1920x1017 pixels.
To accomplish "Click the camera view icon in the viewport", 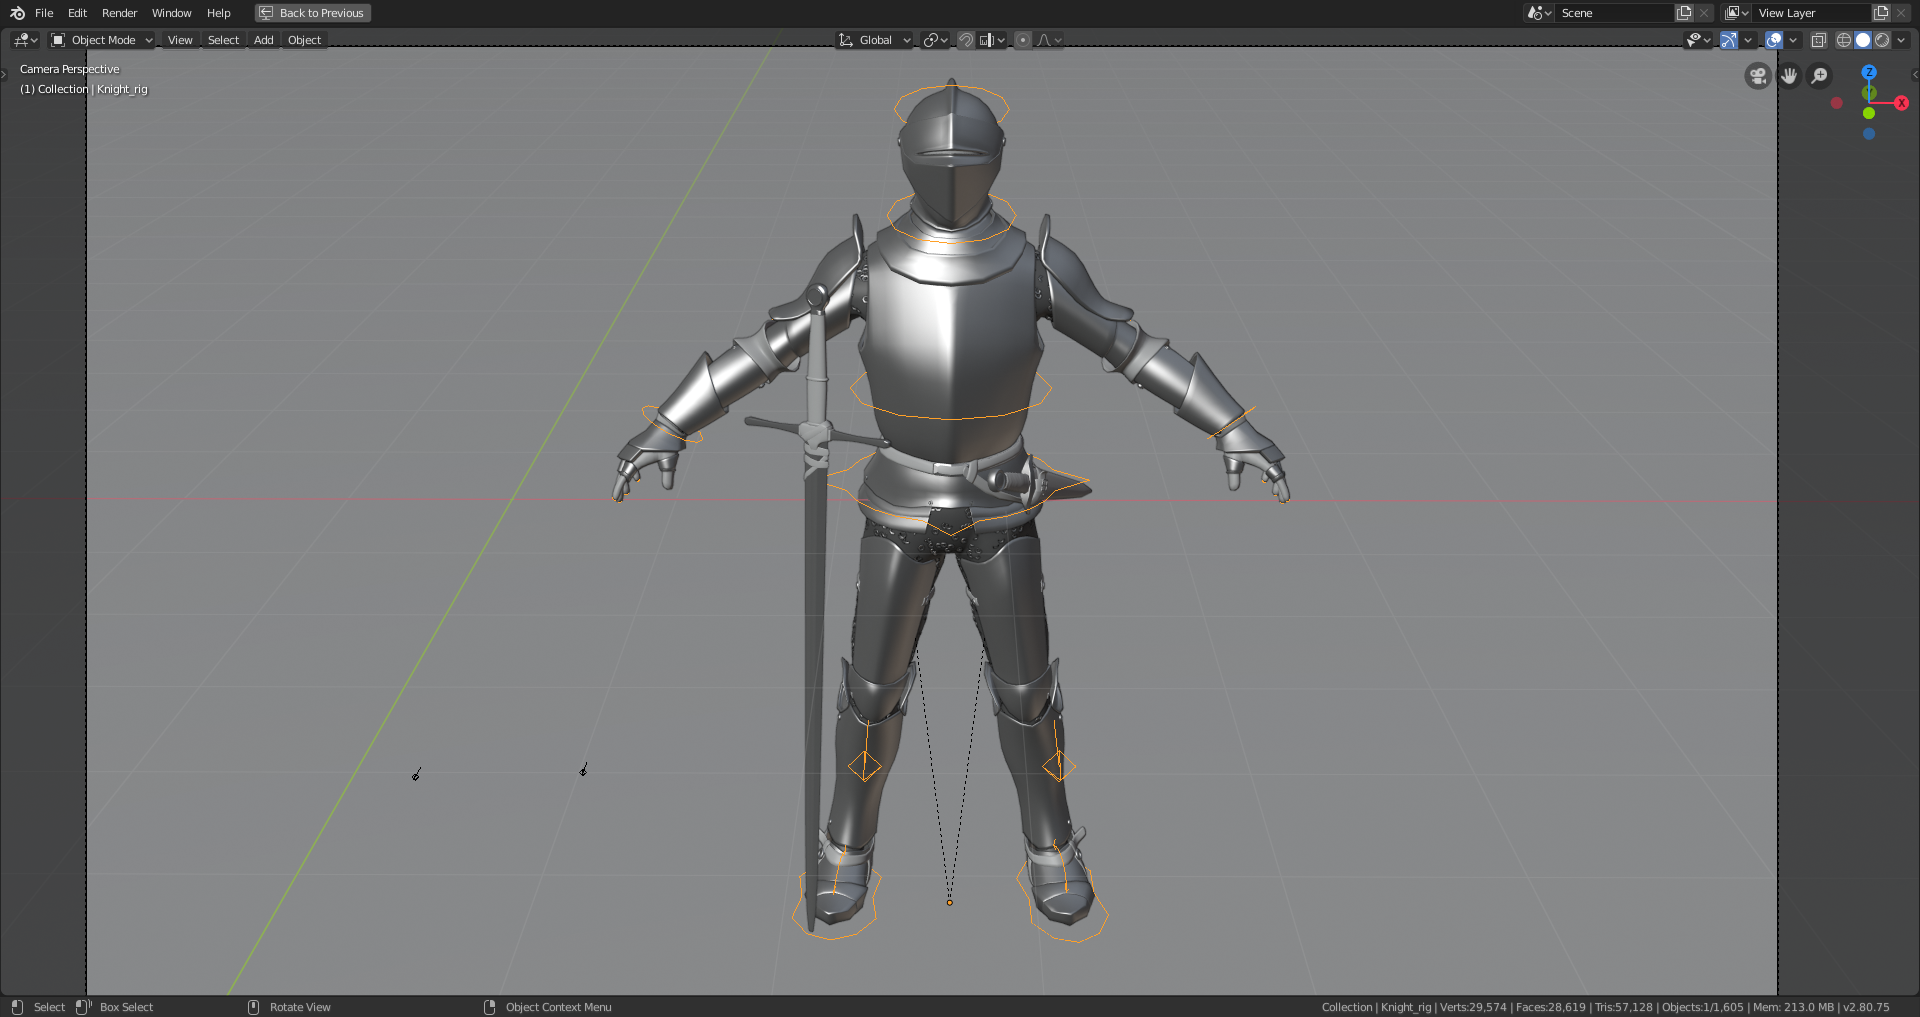I will pyautogui.click(x=1757, y=76).
